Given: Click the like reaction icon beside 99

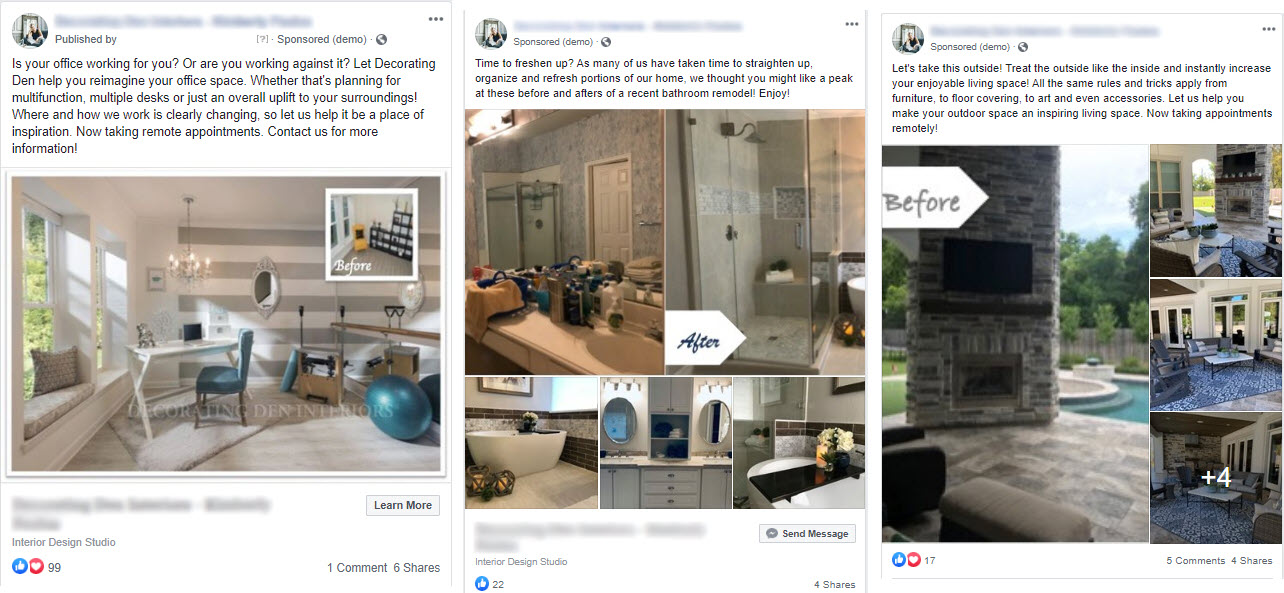Looking at the screenshot, I should (20, 567).
